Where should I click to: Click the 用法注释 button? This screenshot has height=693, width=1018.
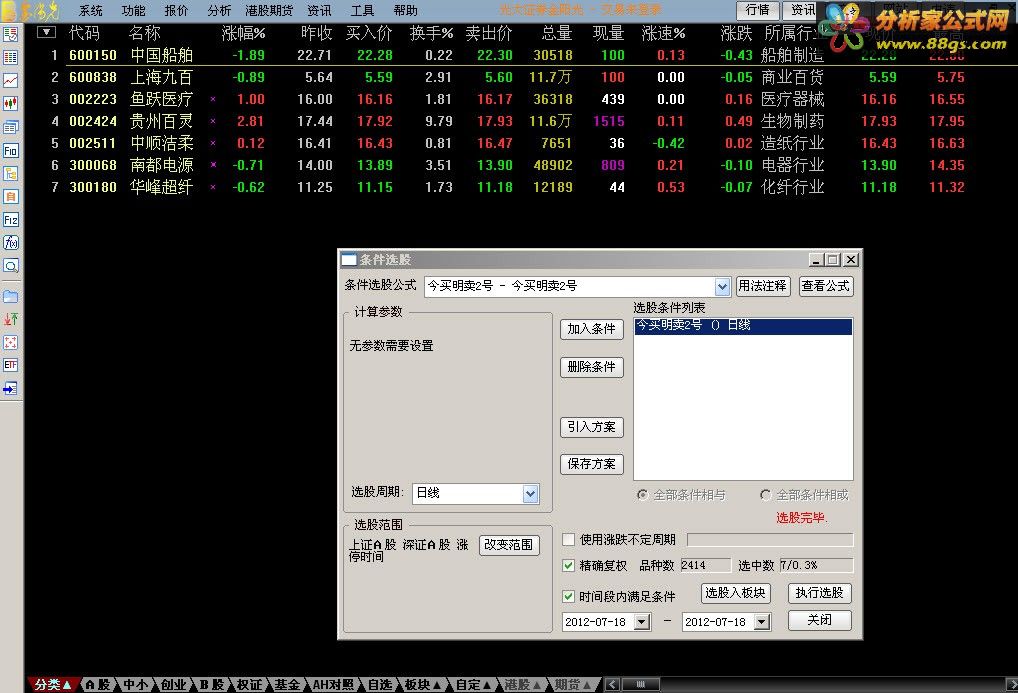pos(762,286)
